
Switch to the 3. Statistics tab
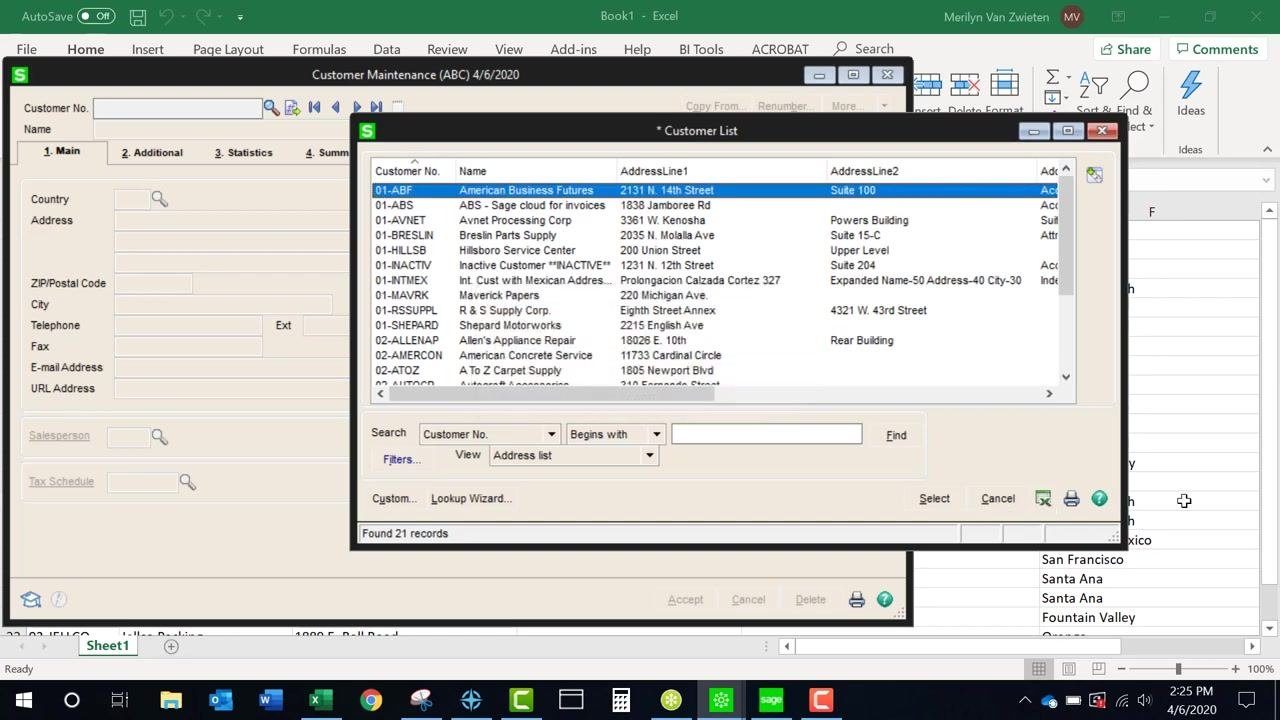(x=243, y=152)
